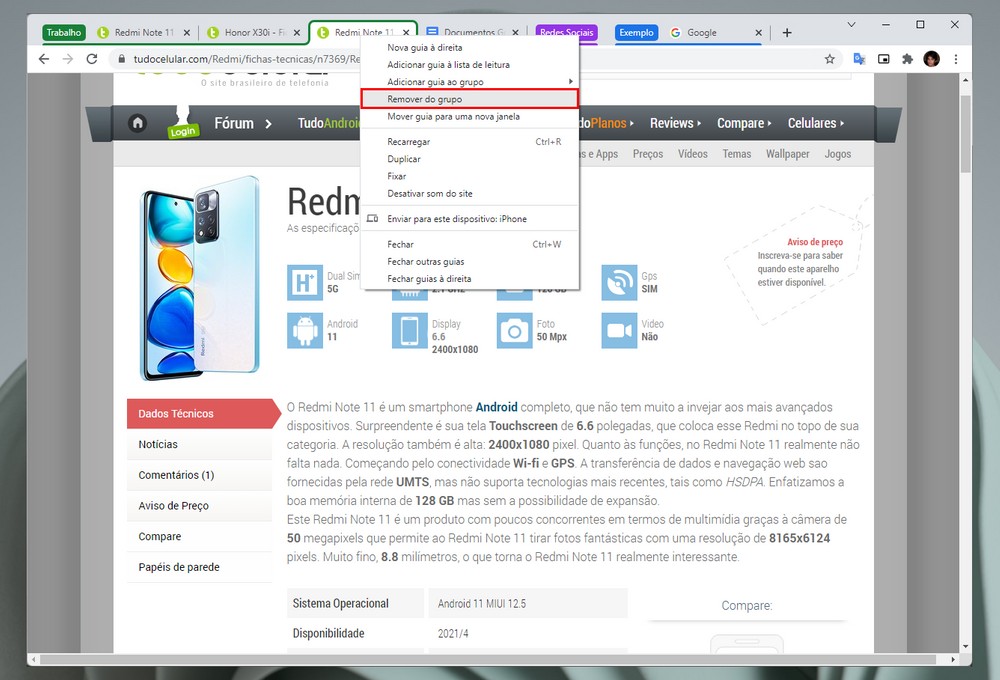
Task: Select Desativar som do site
Action: tap(469, 194)
